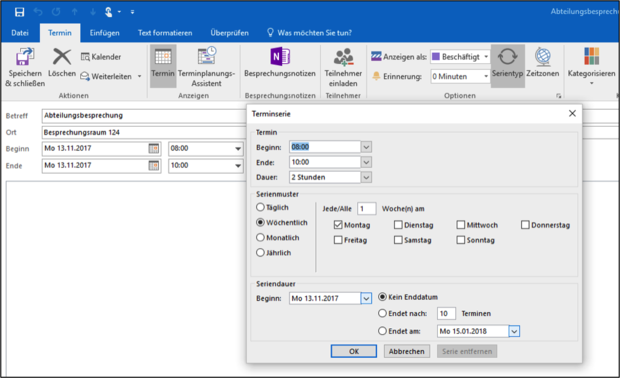This screenshot has height=378, width=620.
Task: Click Speichern & schließen
Action: [25, 67]
